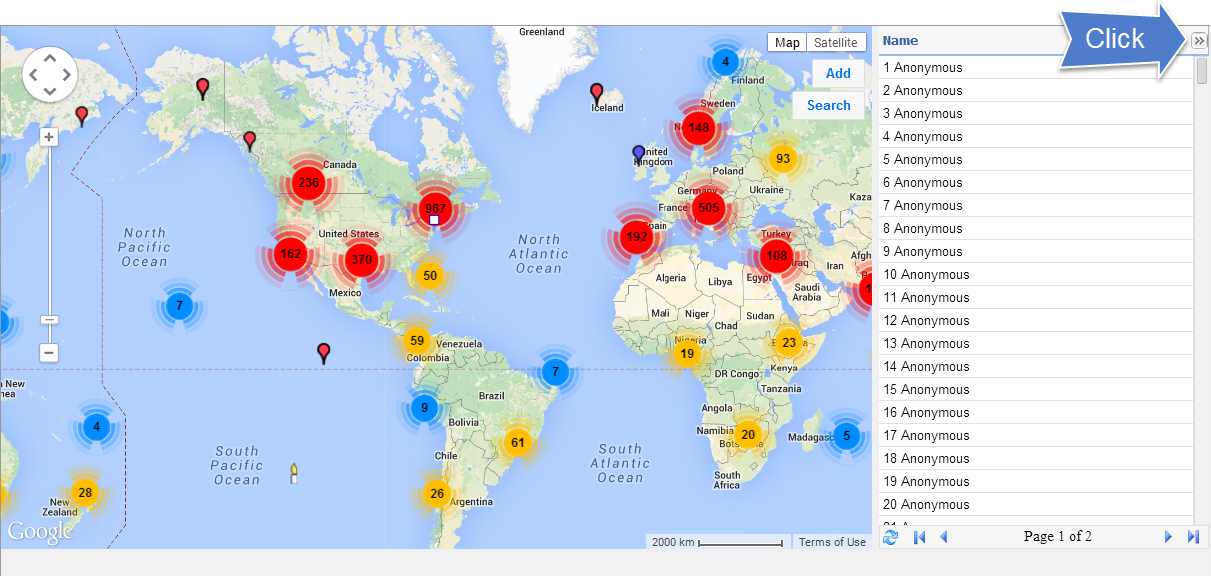Refresh the name list
Image resolution: width=1211 pixels, height=576 pixels.
click(x=890, y=537)
